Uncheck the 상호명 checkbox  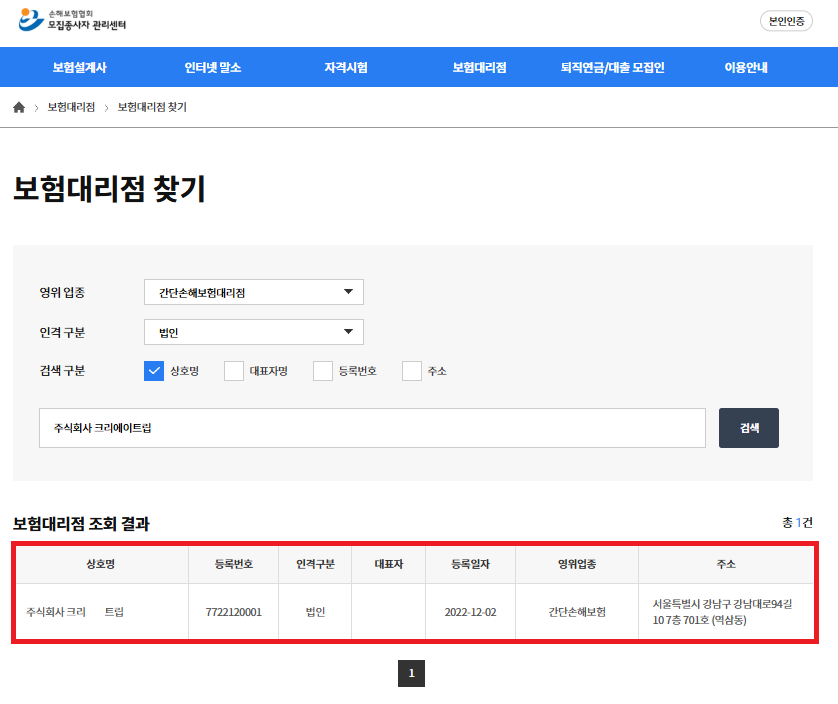point(154,371)
